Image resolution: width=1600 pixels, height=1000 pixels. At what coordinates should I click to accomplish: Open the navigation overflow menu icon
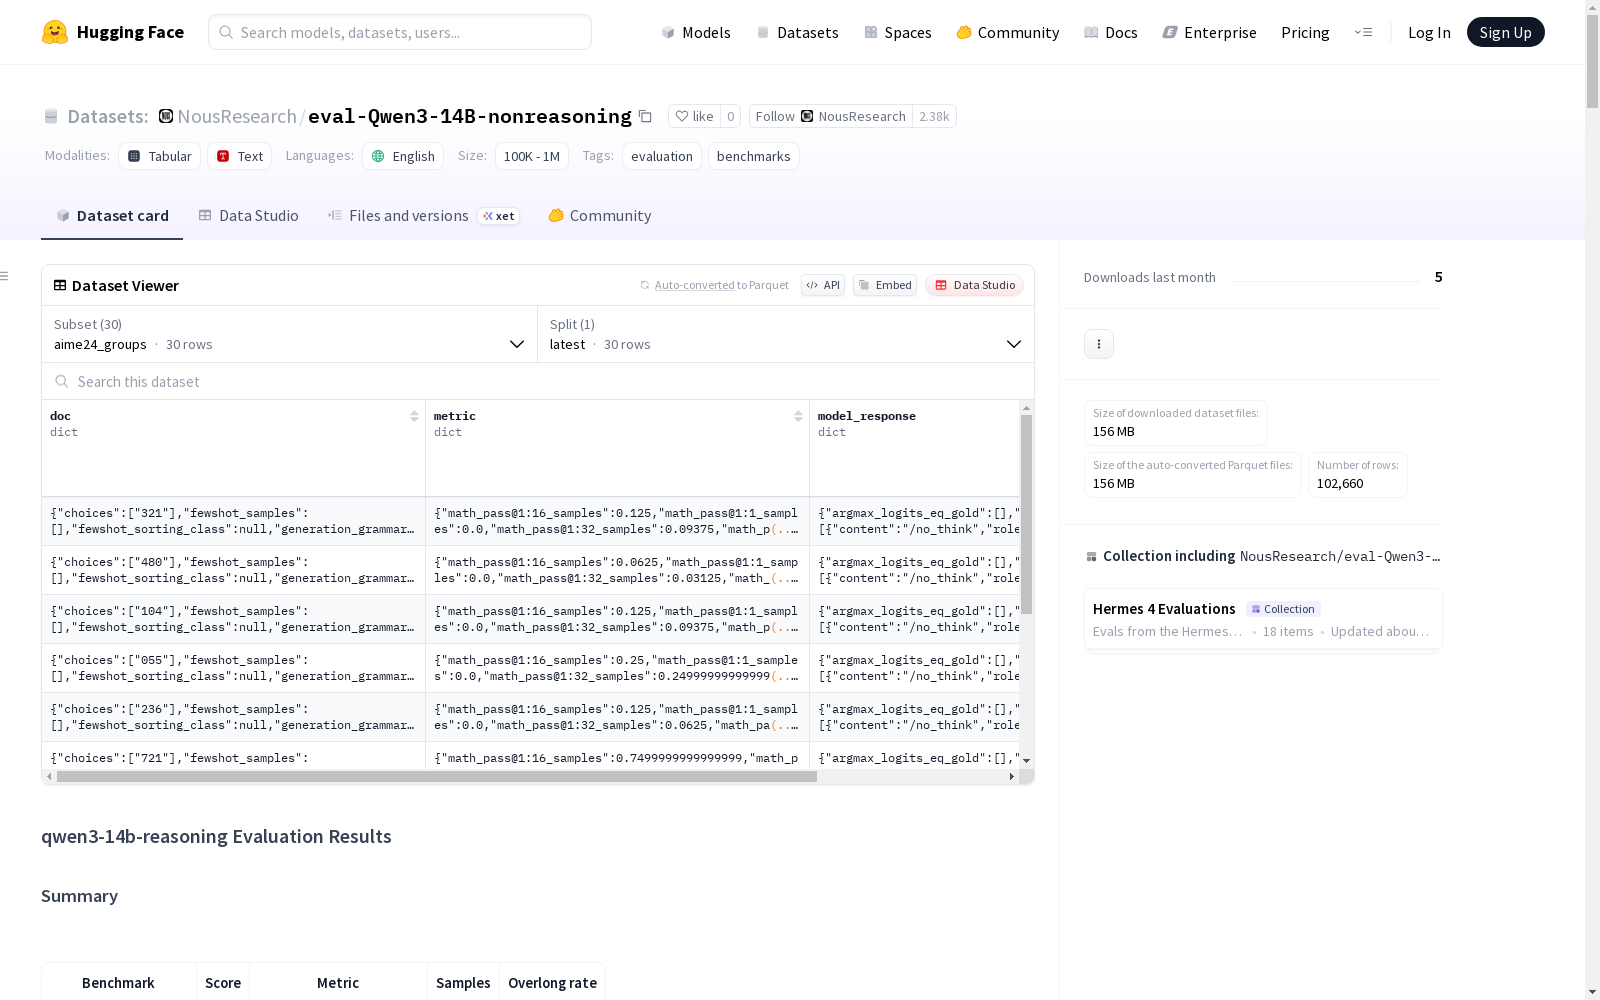tap(1363, 32)
